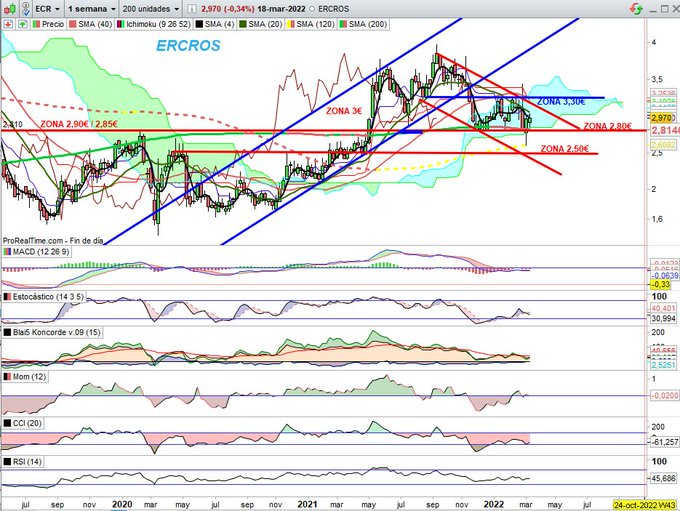Click the 45,686 RSI value label

[x=664, y=478]
